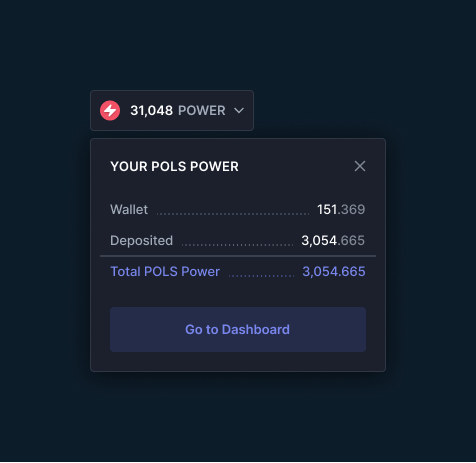
Task: Collapse the POWER dropdown chevron
Action: tap(239, 110)
